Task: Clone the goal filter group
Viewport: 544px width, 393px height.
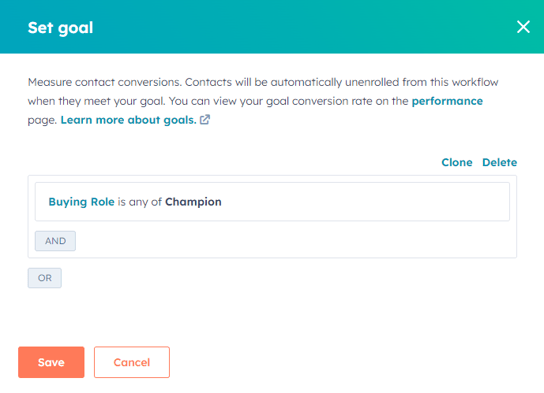Action: (x=457, y=162)
